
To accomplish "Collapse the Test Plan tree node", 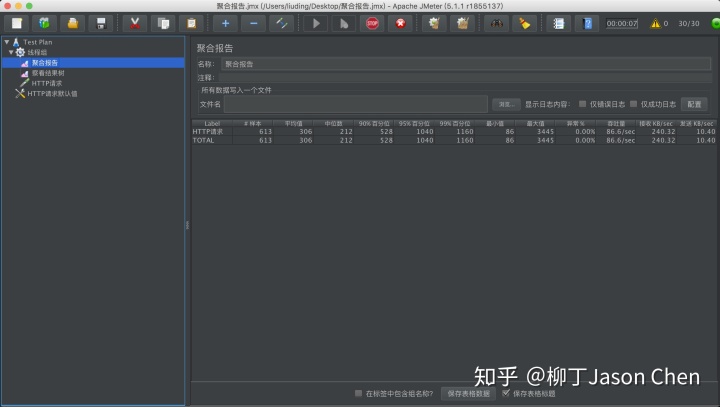I will [7, 42].
